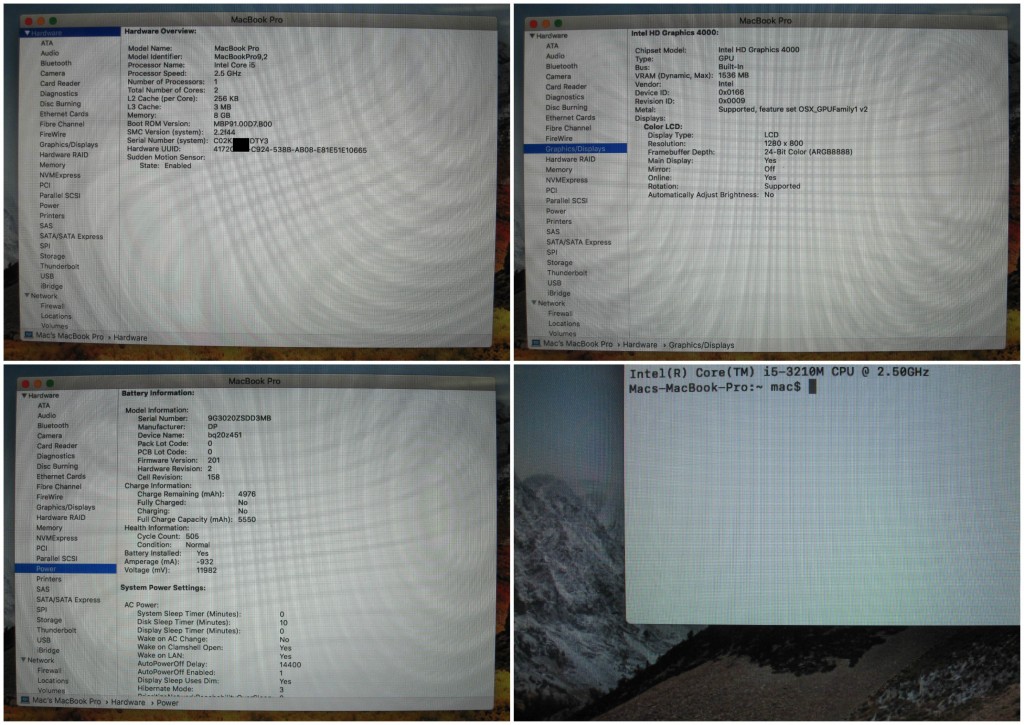Collapse Hardware triangle in Intel HD Graphics window
The image size is (1024, 725).
tap(533, 36)
